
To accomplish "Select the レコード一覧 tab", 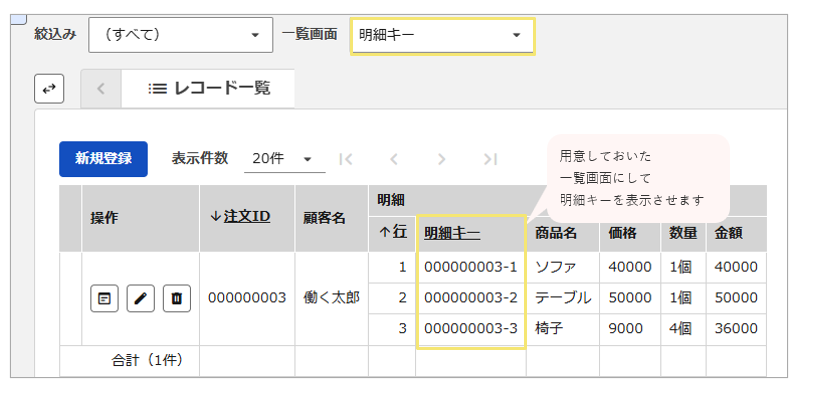I will pyautogui.click(x=208, y=89).
